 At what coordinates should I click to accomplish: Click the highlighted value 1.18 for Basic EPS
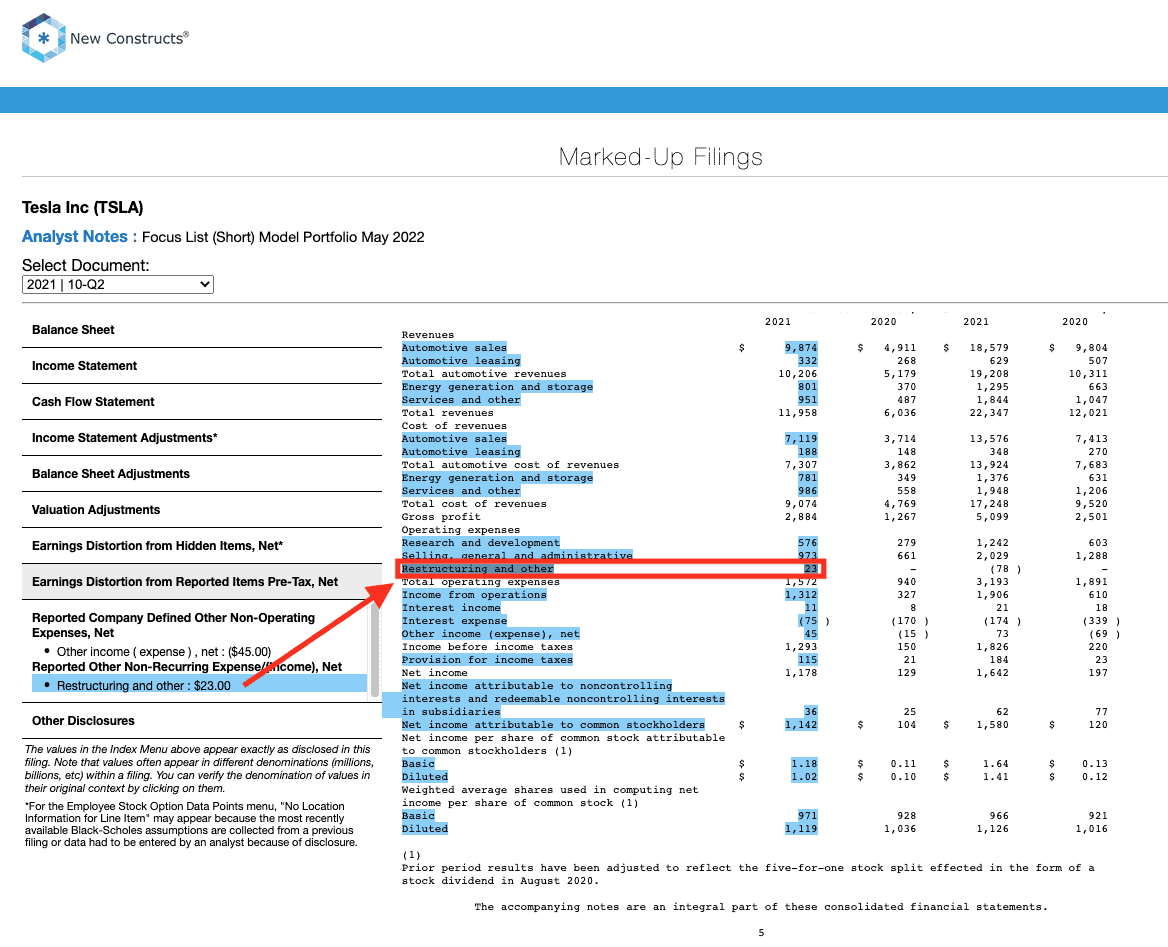pos(804,764)
